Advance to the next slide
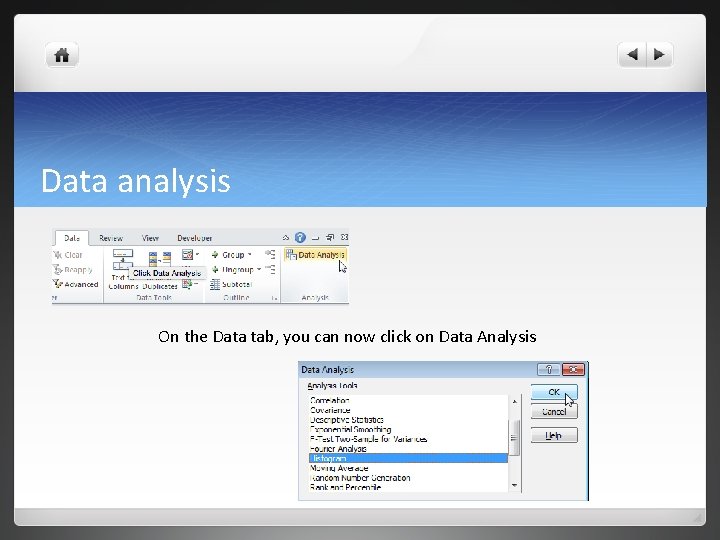 (x=659, y=55)
